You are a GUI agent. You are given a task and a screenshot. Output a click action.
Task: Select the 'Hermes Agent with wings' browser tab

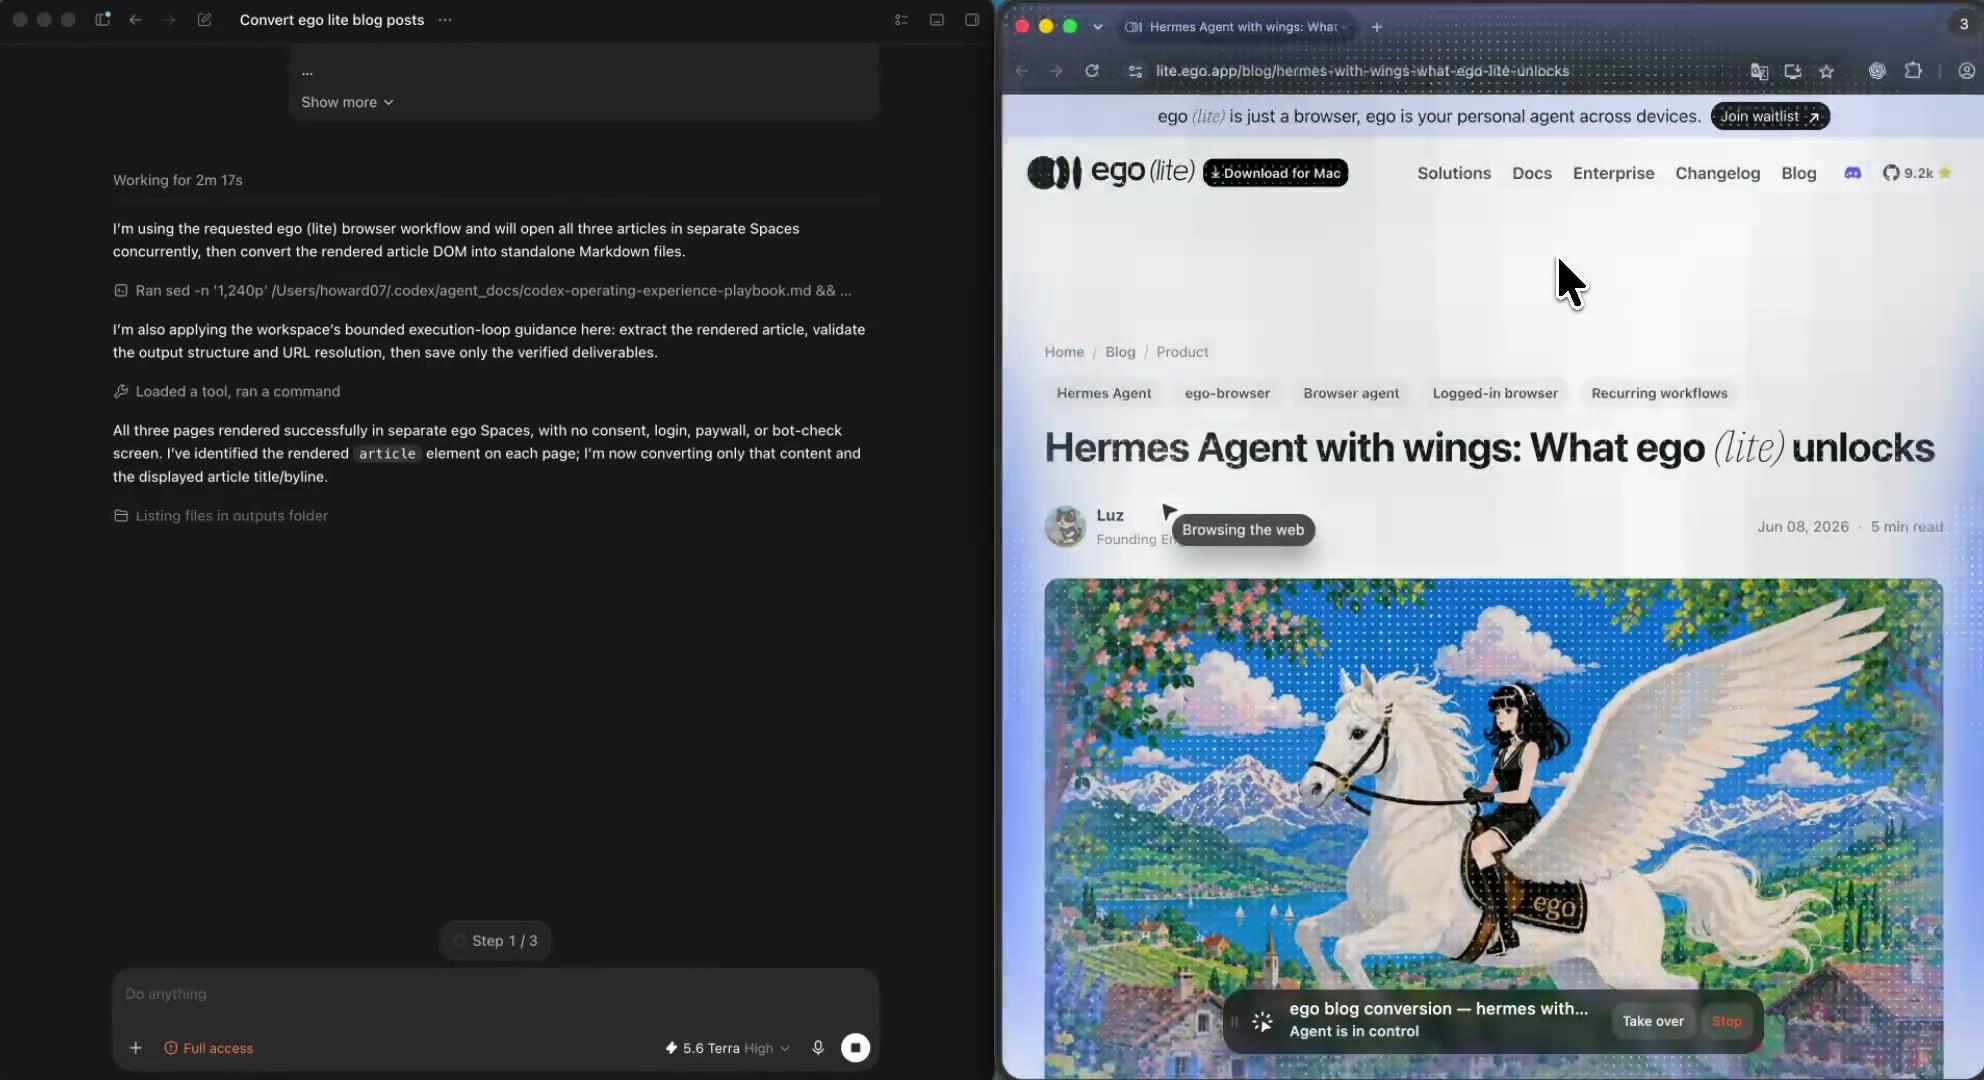tap(1238, 27)
